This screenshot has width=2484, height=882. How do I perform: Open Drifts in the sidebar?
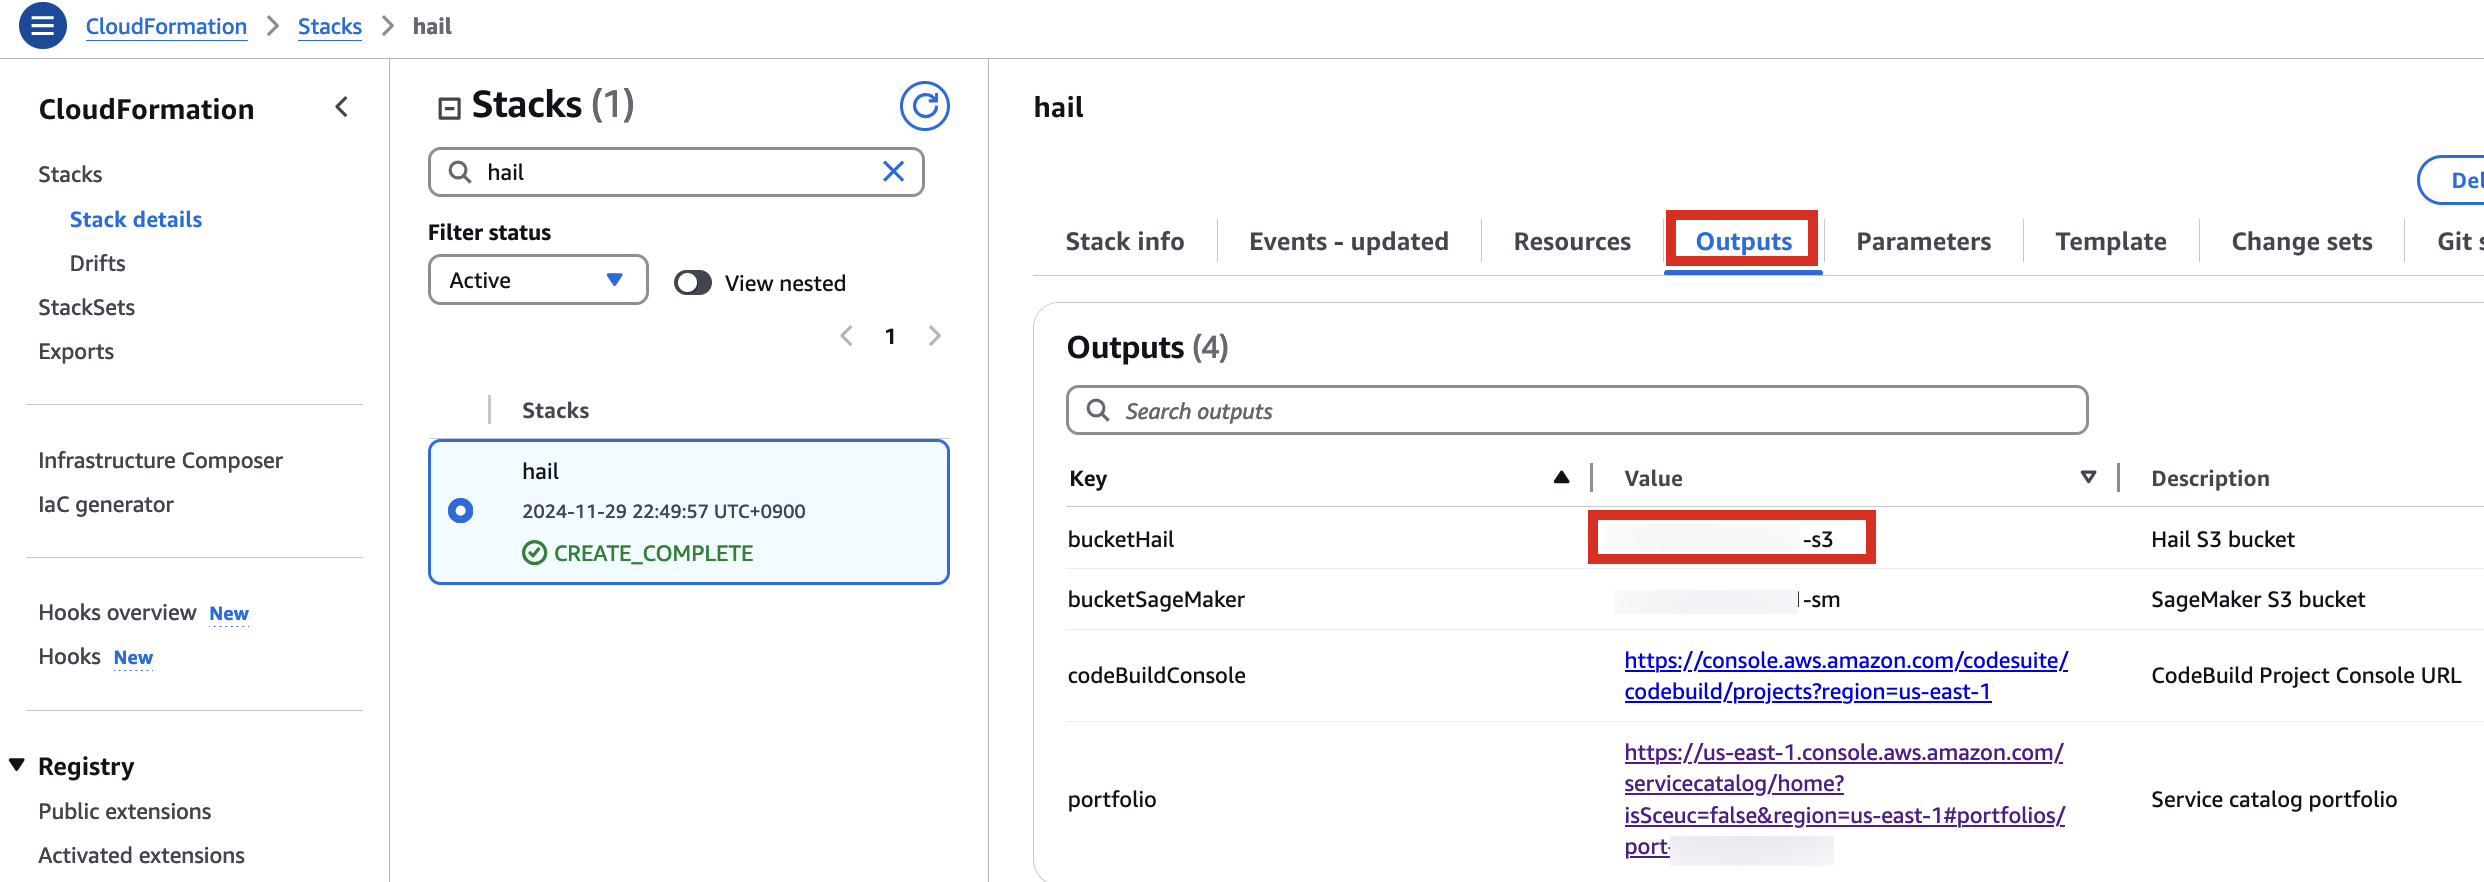97,263
